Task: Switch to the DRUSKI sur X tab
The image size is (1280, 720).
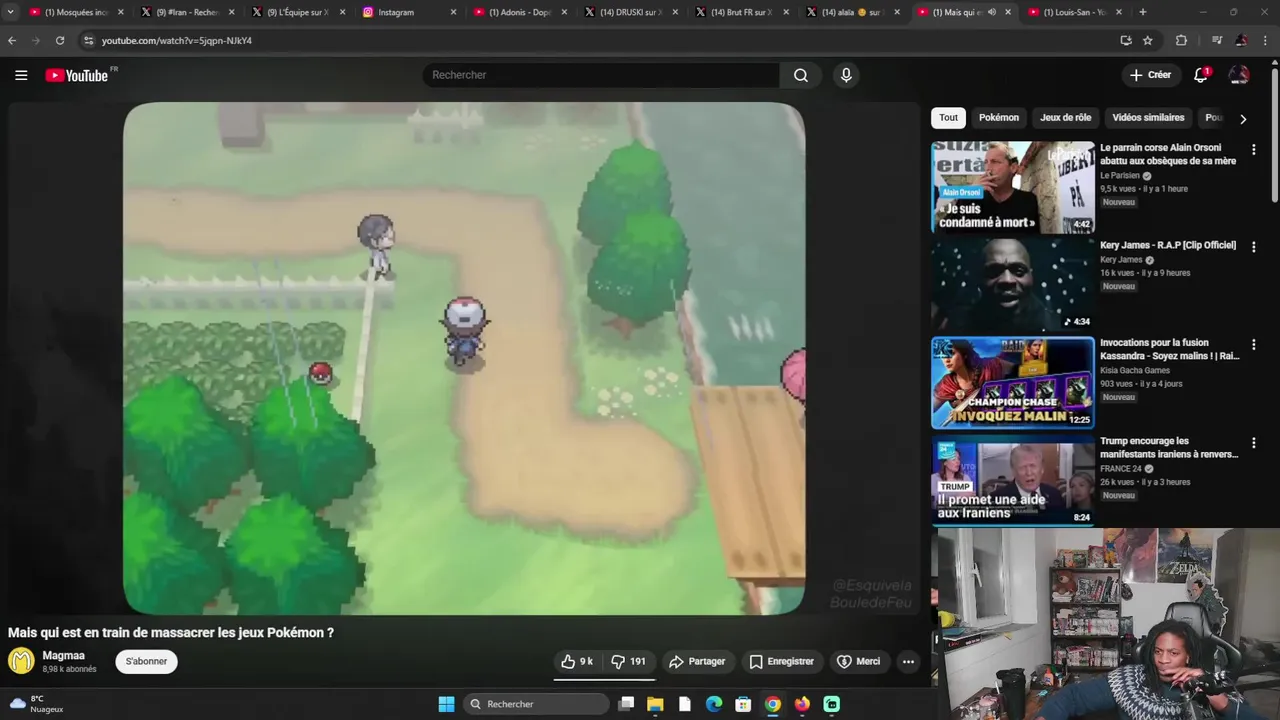Action: [x=631, y=12]
